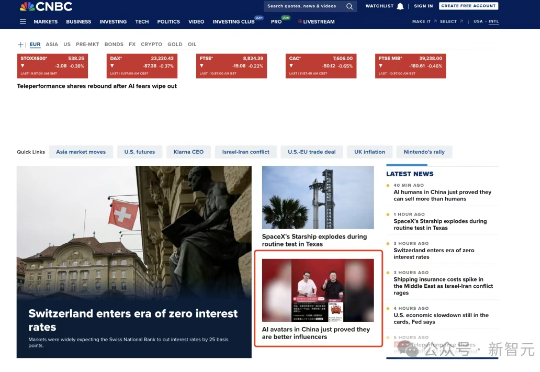Click the LATEST NEWS heading

(x=410, y=174)
